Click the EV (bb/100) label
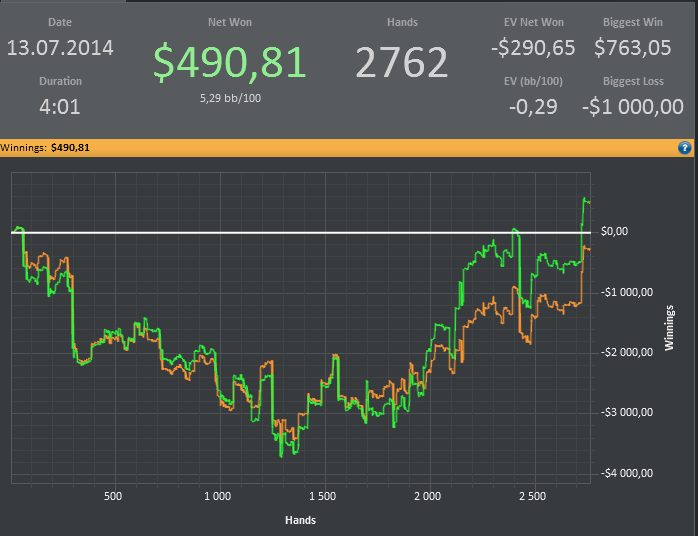 pyautogui.click(x=533, y=81)
